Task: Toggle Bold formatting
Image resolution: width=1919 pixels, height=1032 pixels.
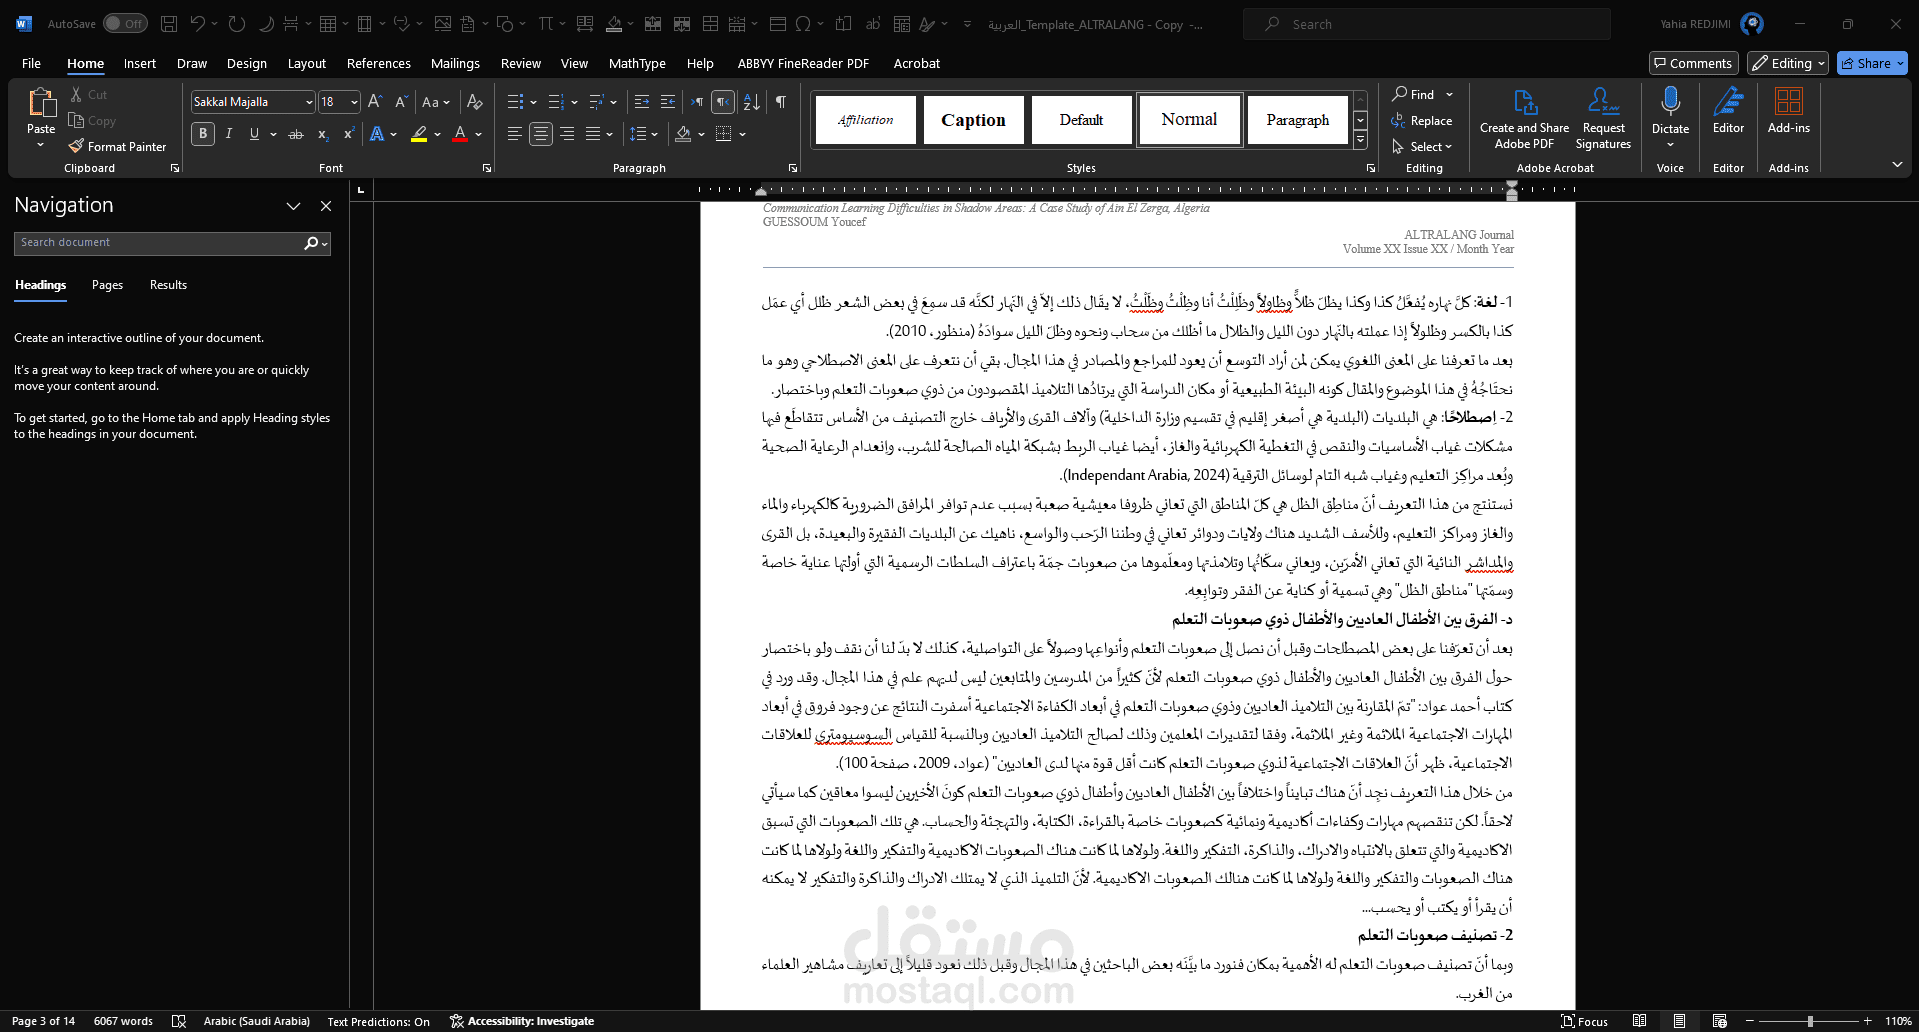Action: [203, 134]
